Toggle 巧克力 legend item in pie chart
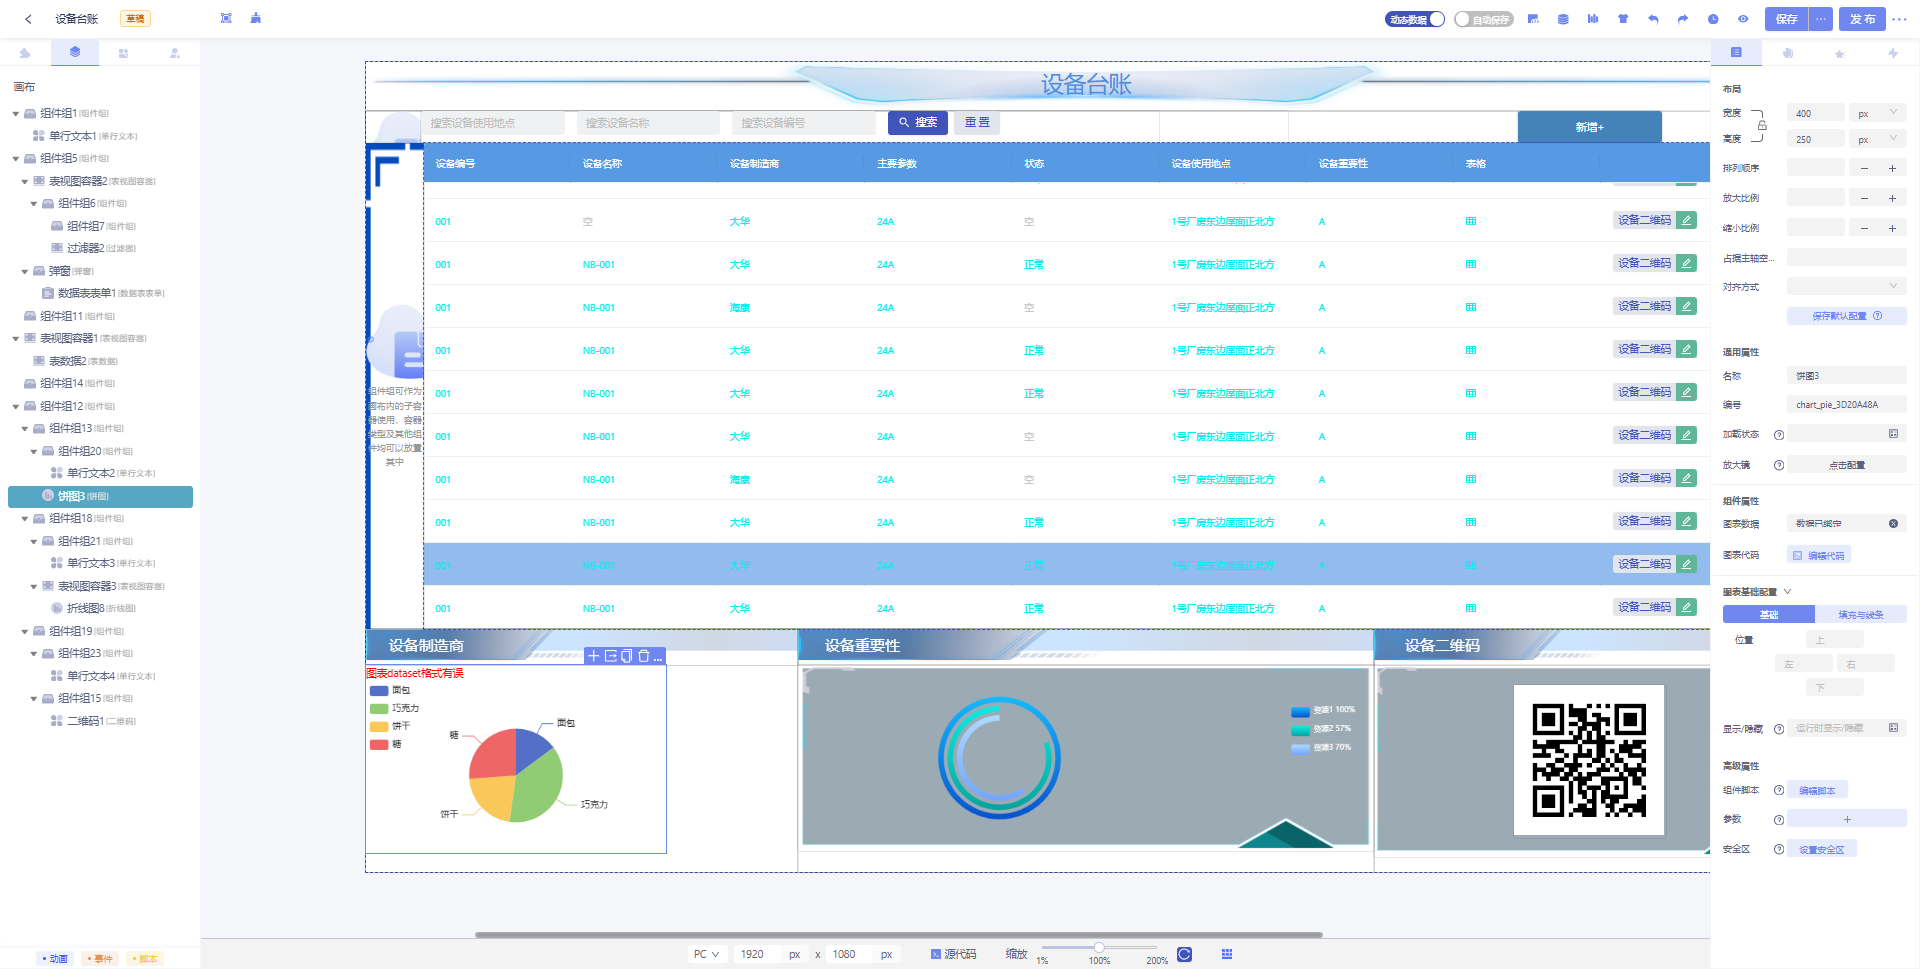Screen dimensions: 1920x969 point(395,709)
